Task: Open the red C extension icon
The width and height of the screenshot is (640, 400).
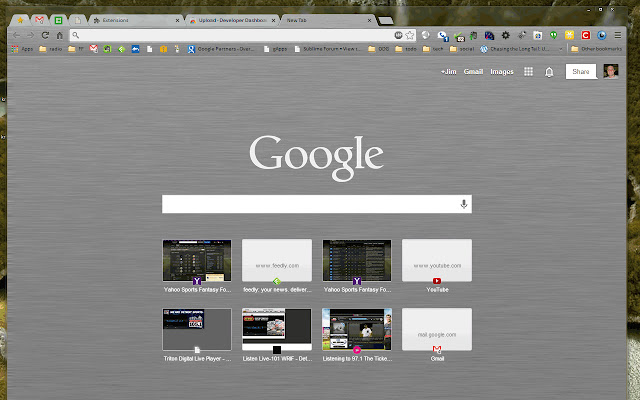Action: coord(586,35)
